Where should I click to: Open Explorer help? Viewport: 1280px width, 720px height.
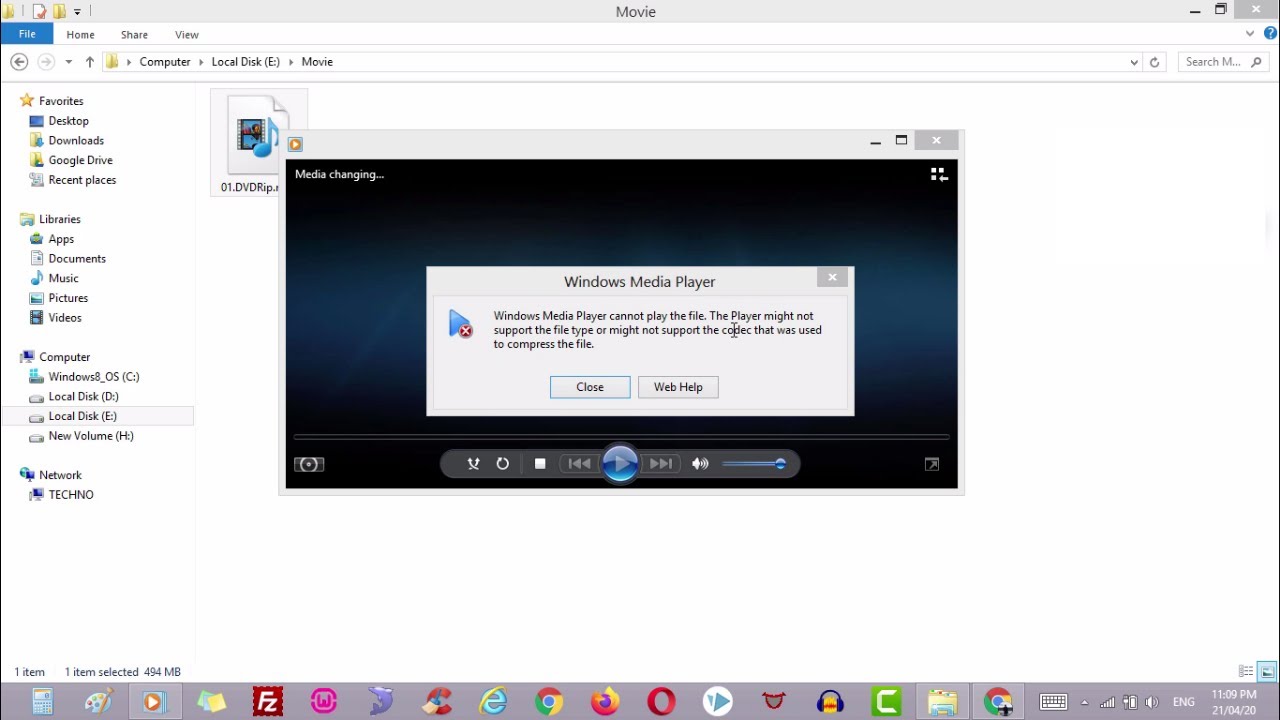pos(1271,34)
